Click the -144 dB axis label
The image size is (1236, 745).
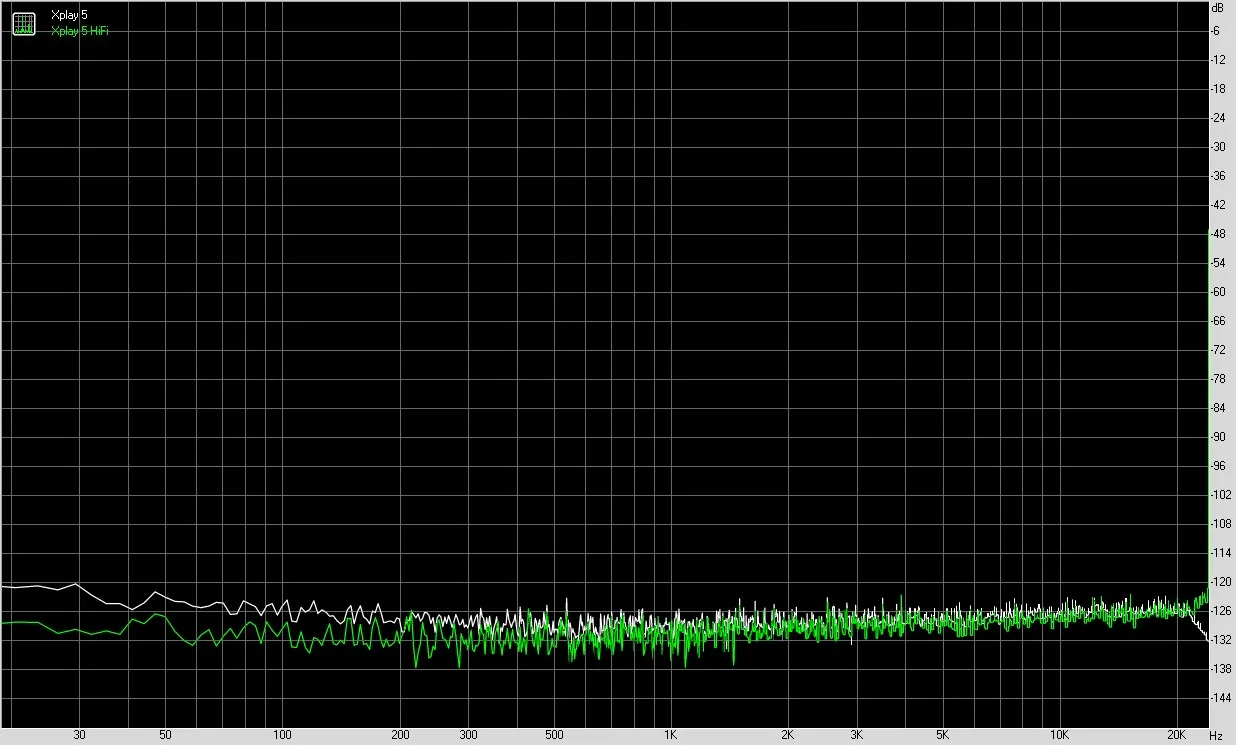click(x=1220, y=697)
